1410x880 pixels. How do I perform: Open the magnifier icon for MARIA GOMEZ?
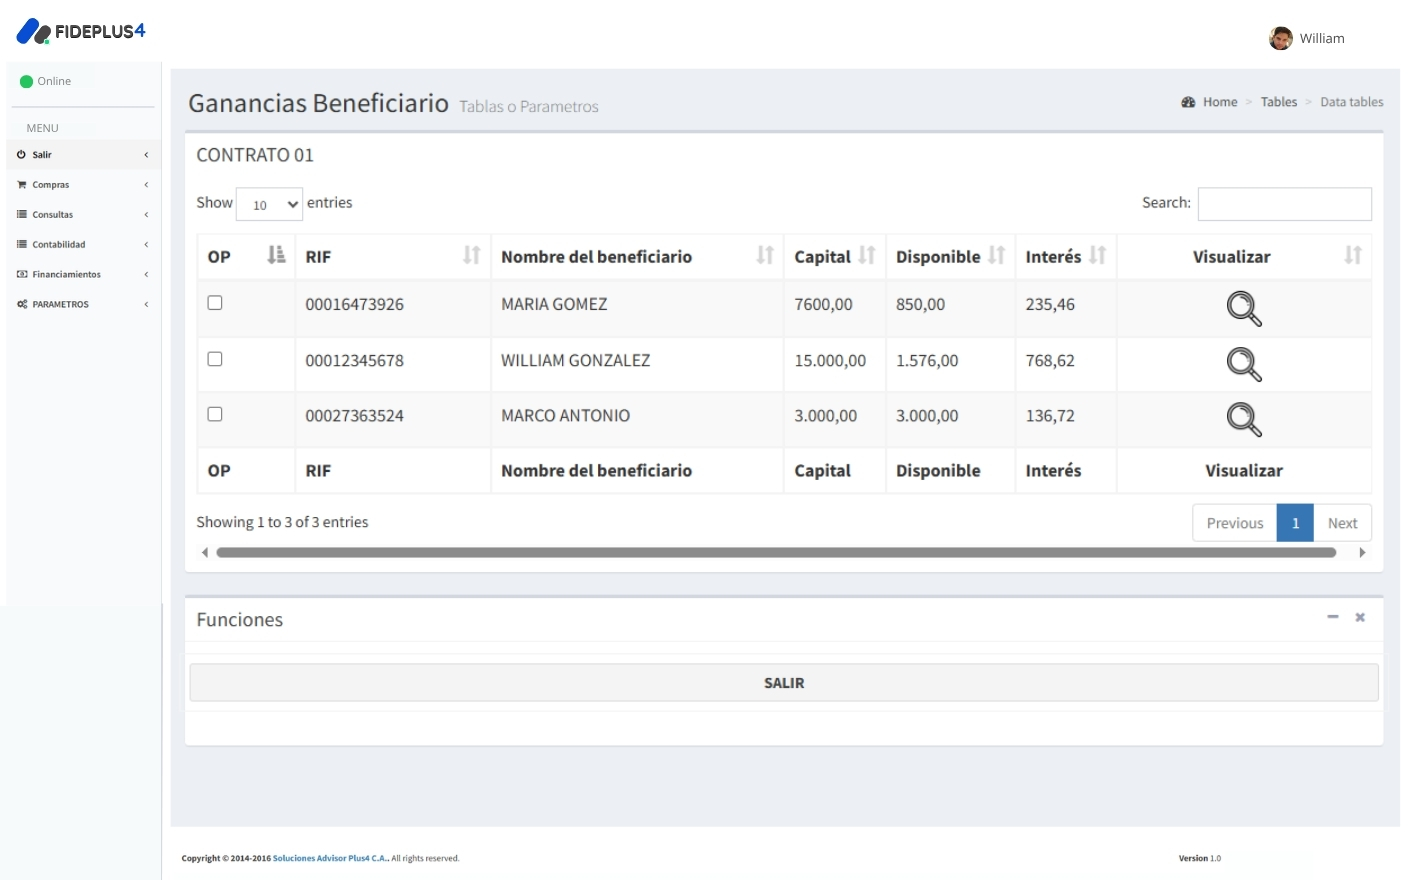coord(1243,308)
